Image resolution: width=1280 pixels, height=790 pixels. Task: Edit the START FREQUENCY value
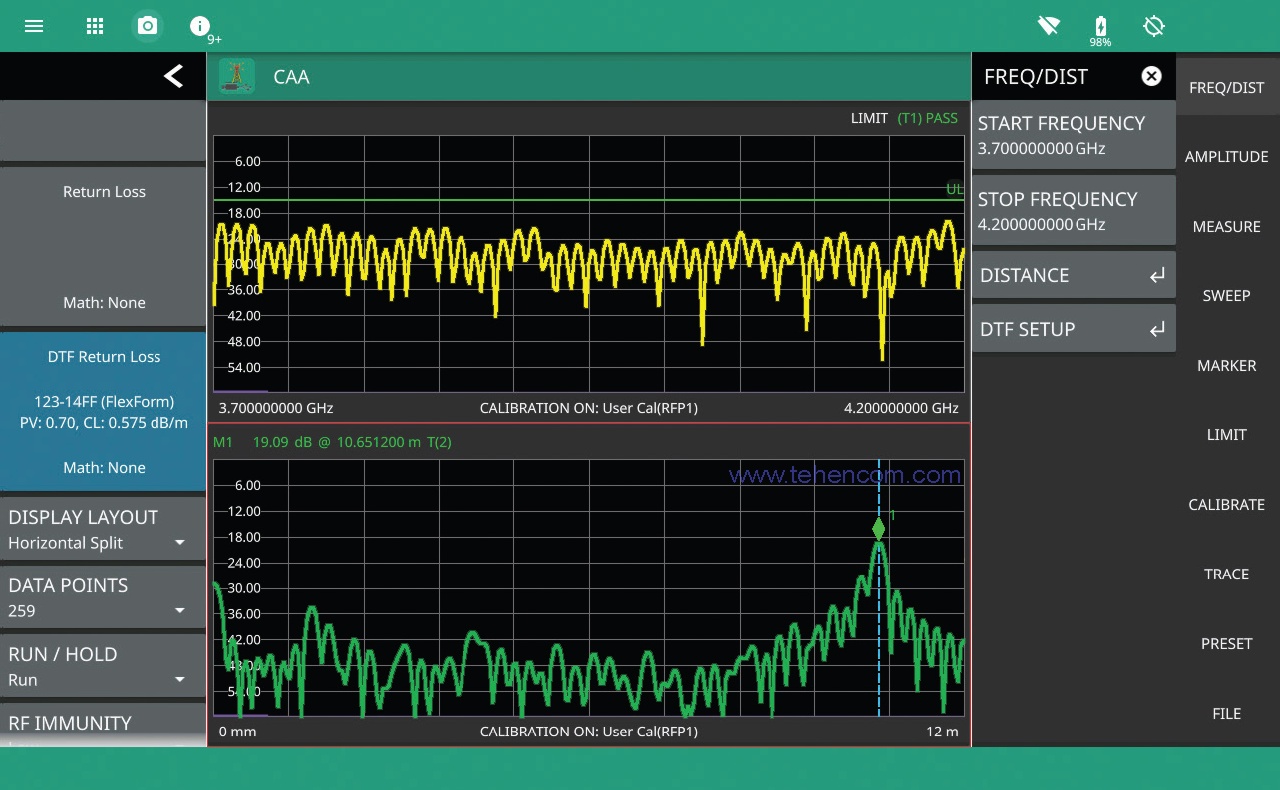pyautogui.click(x=1073, y=135)
